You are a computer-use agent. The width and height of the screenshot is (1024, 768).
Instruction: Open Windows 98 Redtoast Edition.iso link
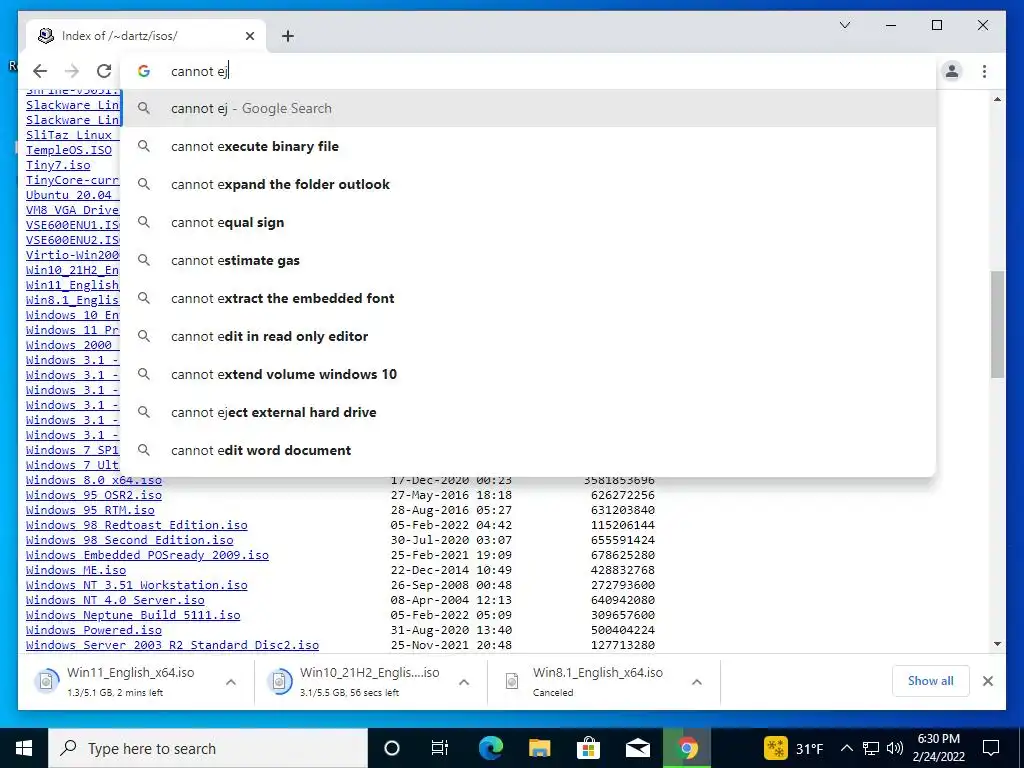(136, 525)
